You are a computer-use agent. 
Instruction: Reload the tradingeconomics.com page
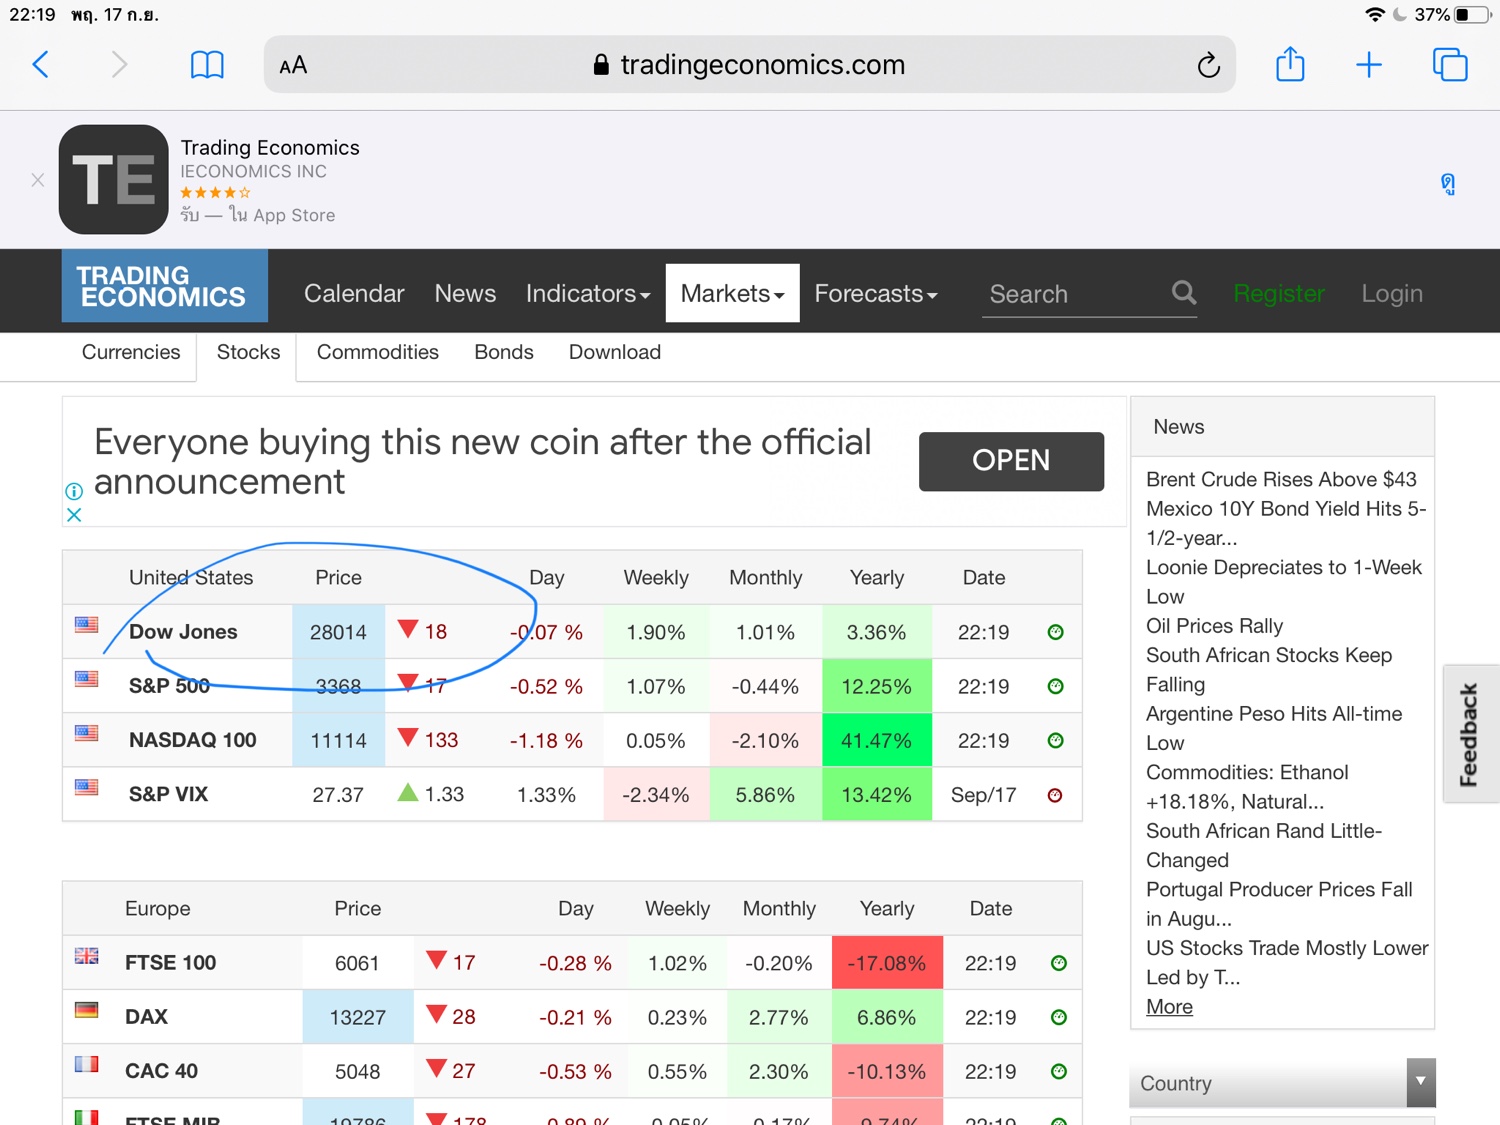click(x=1208, y=65)
